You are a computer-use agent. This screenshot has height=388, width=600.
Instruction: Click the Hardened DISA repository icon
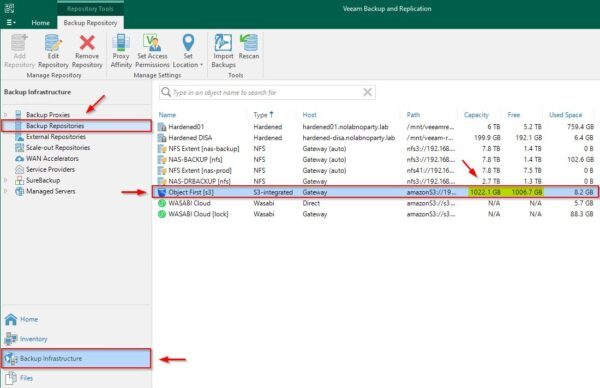tap(162, 137)
